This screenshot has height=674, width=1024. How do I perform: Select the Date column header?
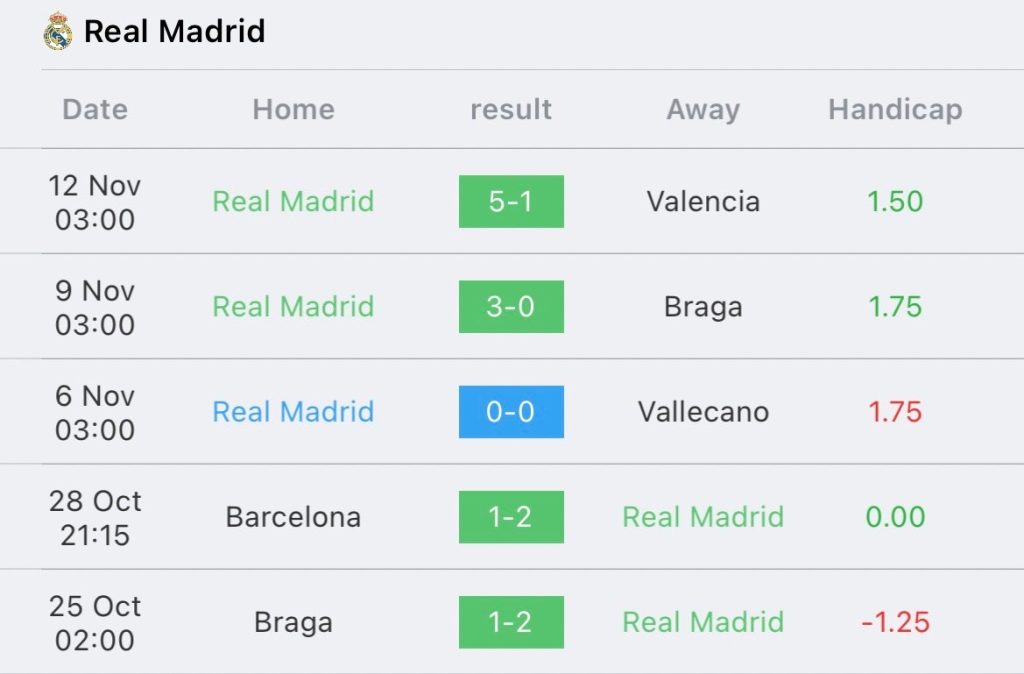pos(95,109)
